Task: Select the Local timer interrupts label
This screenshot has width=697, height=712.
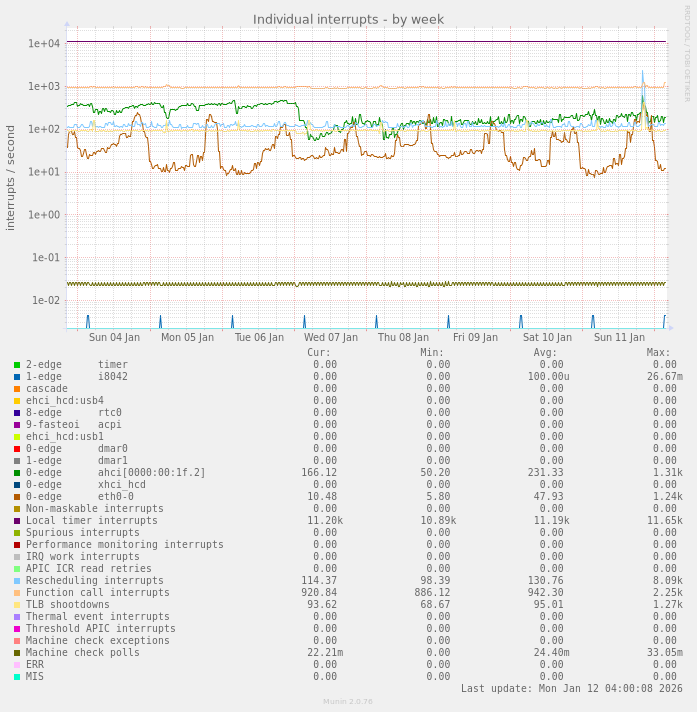Action: pyautogui.click(x=91, y=521)
